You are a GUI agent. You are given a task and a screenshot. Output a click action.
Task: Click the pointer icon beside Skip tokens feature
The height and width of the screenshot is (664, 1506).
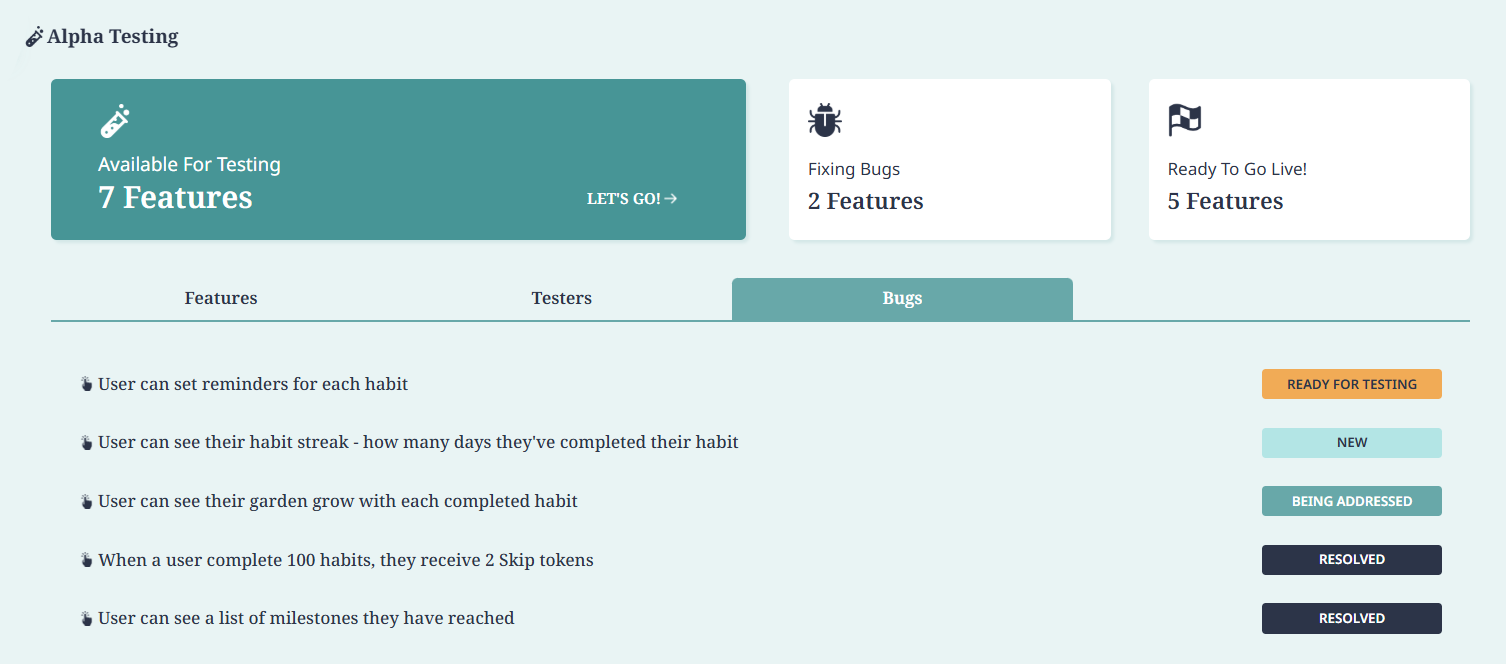coord(86,560)
